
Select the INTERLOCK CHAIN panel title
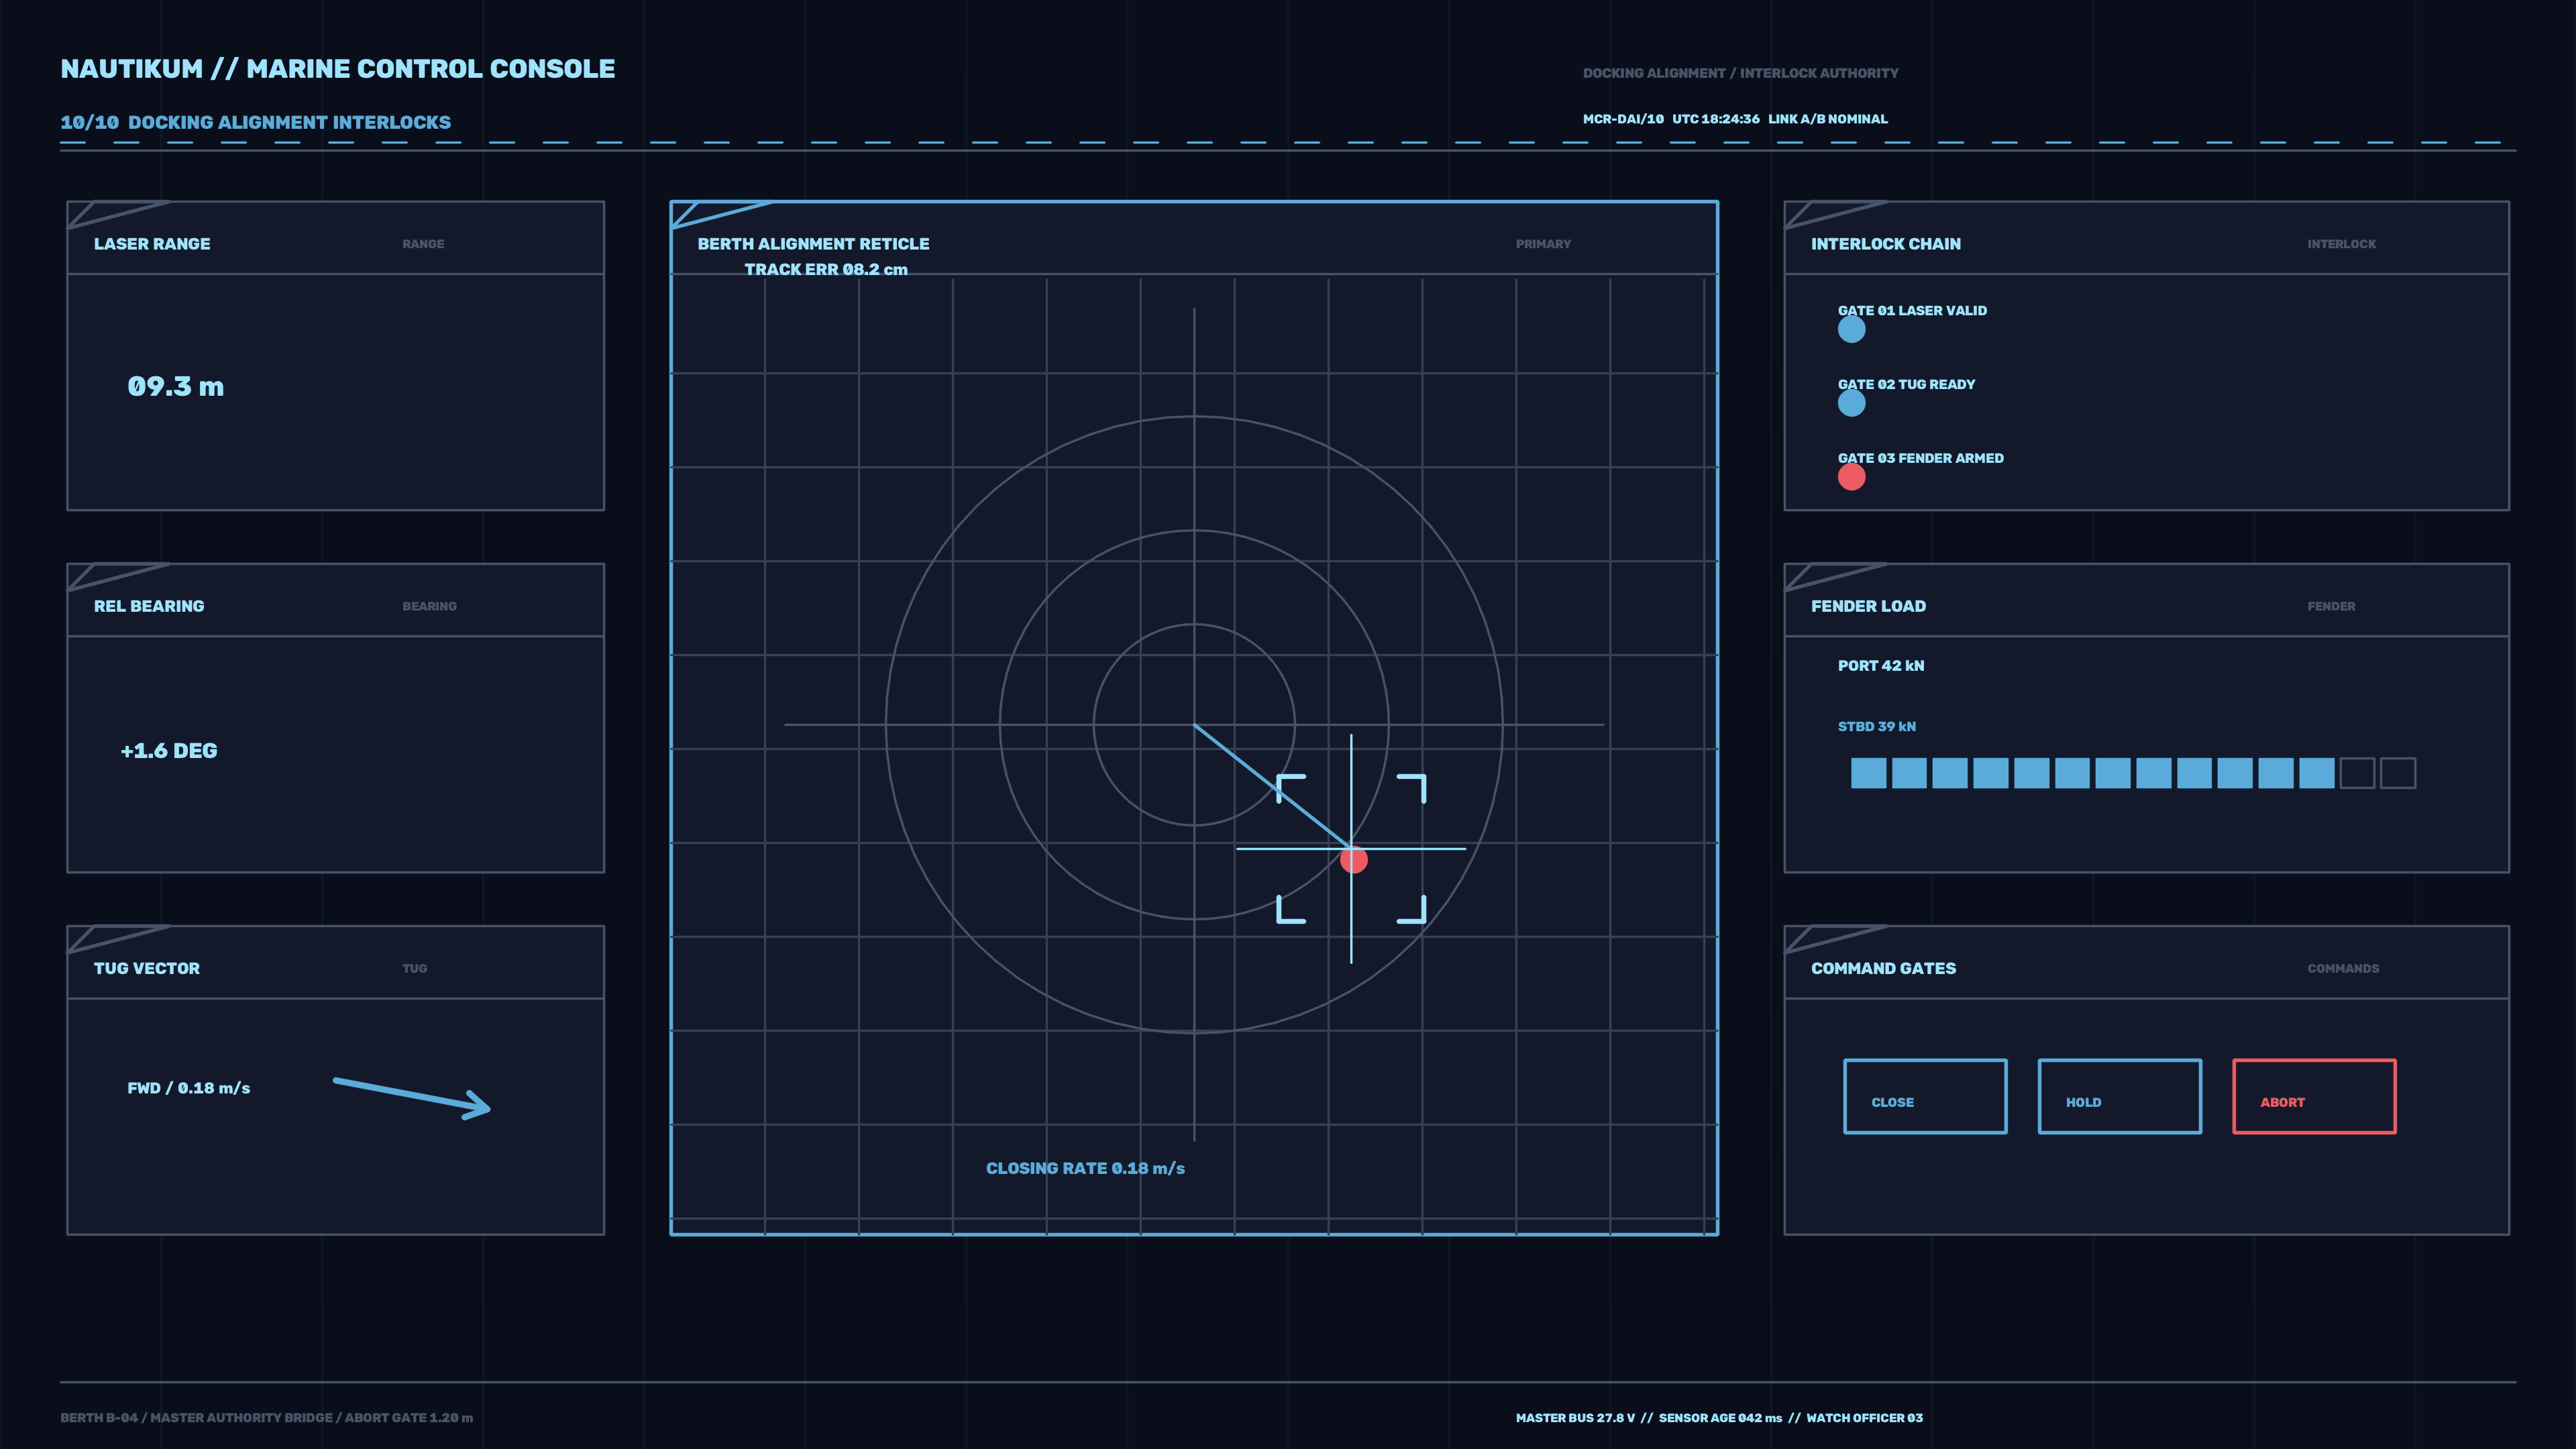pyautogui.click(x=1886, y=244)
